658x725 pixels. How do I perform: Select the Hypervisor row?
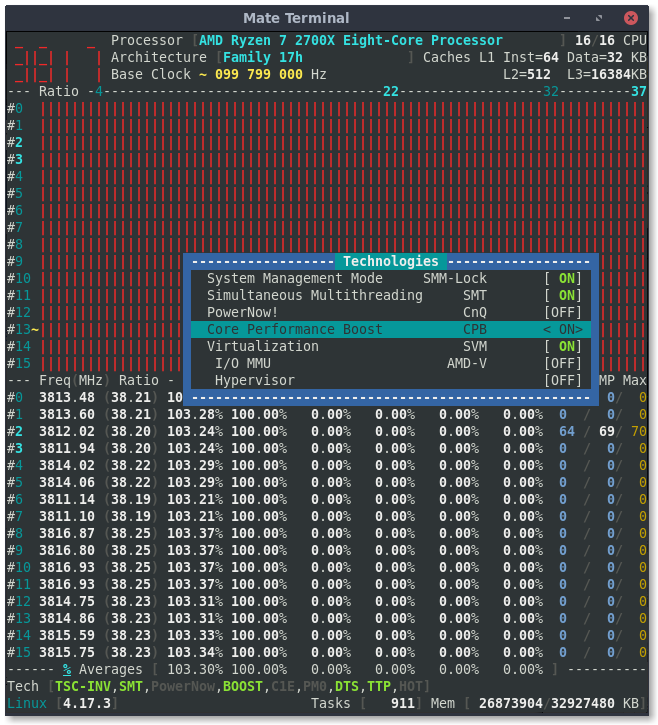391,381
